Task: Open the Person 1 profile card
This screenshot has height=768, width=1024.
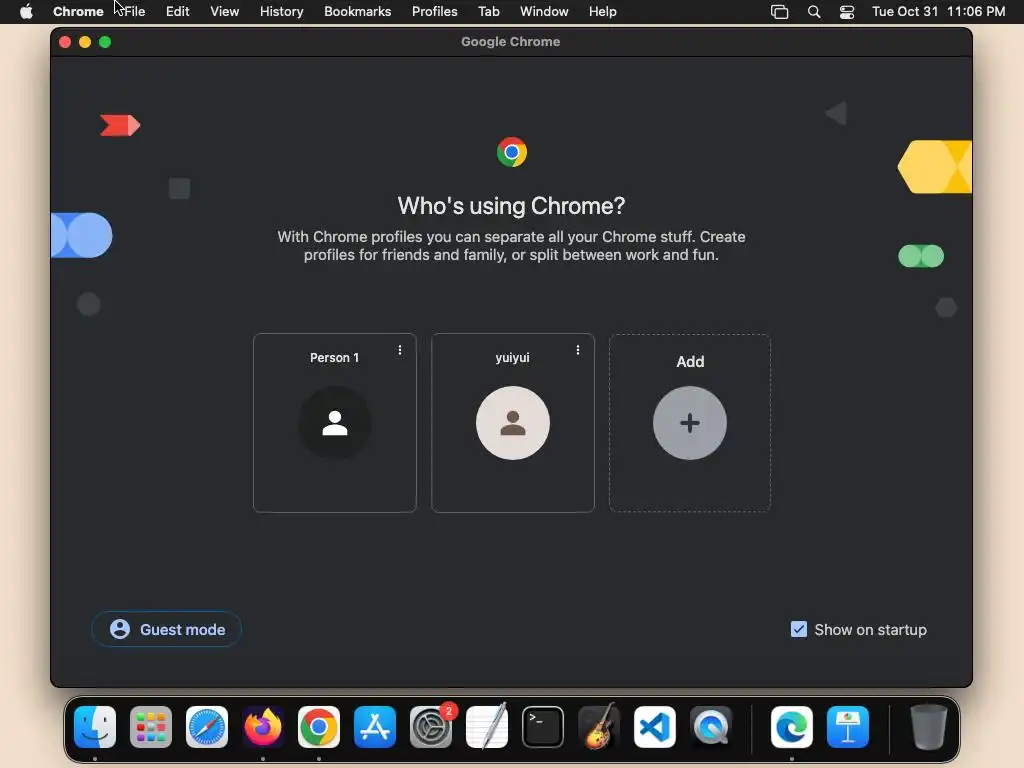Action: [x=334, y=423]
